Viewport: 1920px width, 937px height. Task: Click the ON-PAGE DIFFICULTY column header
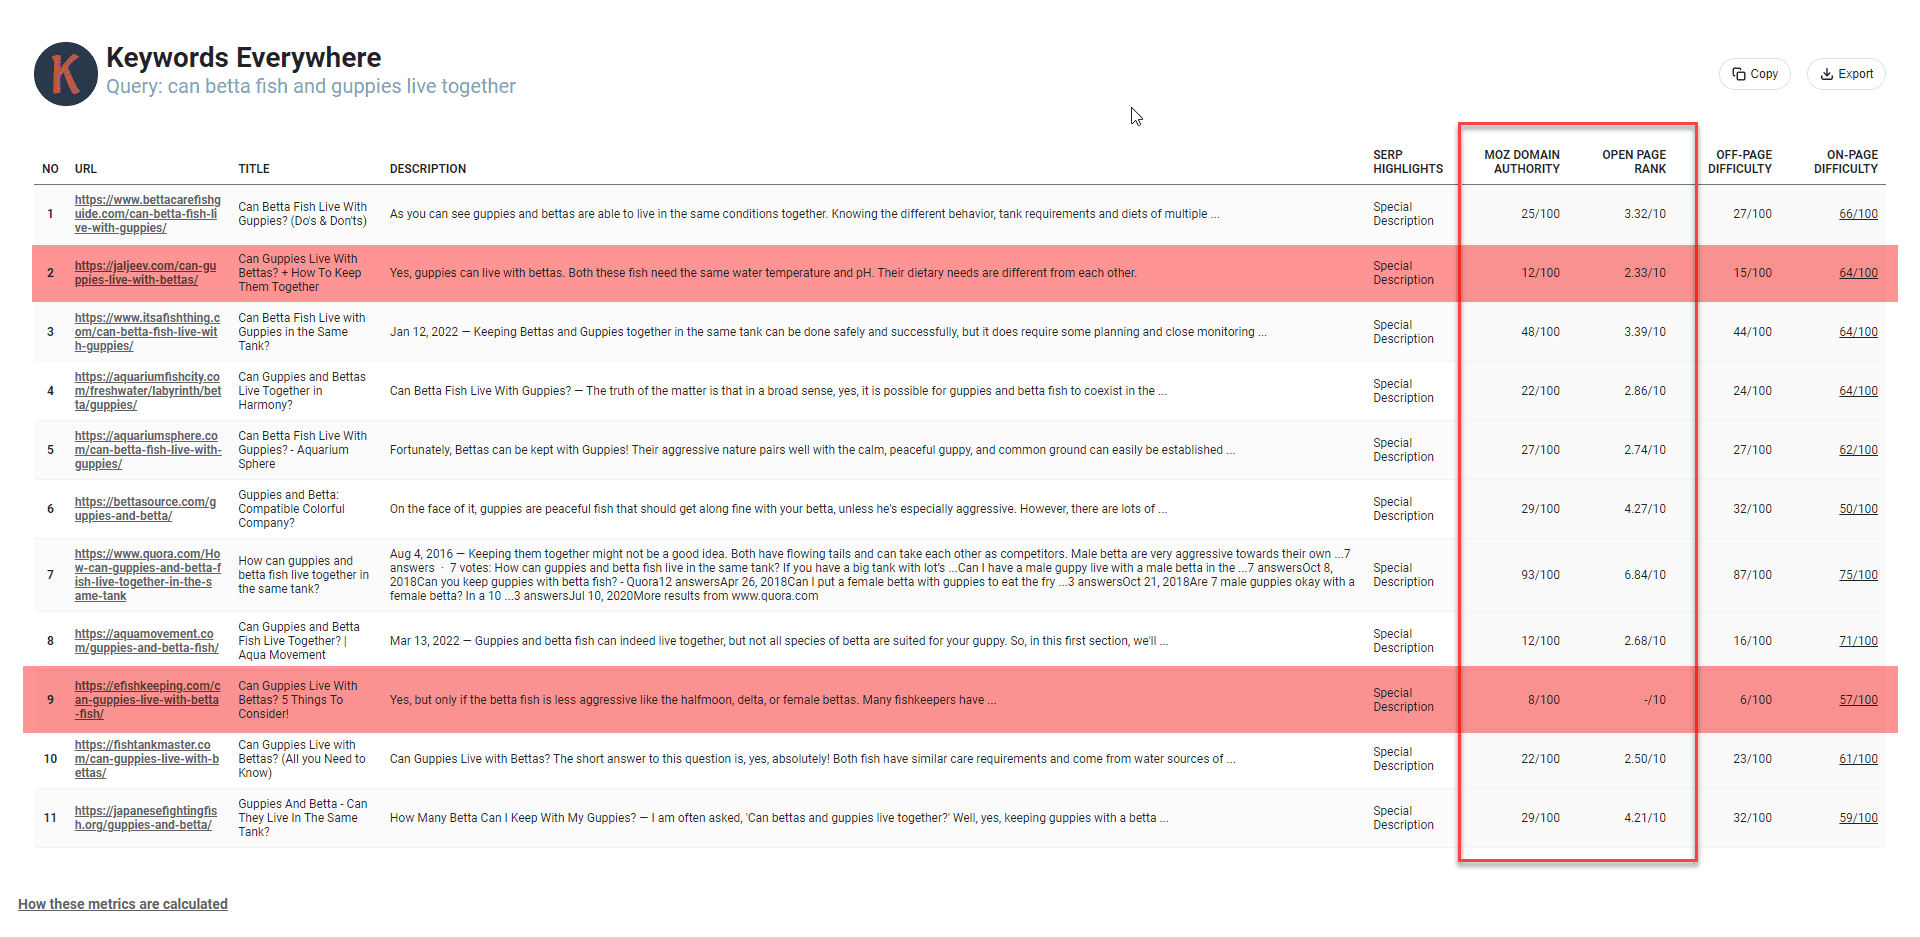click(1846, 162)
